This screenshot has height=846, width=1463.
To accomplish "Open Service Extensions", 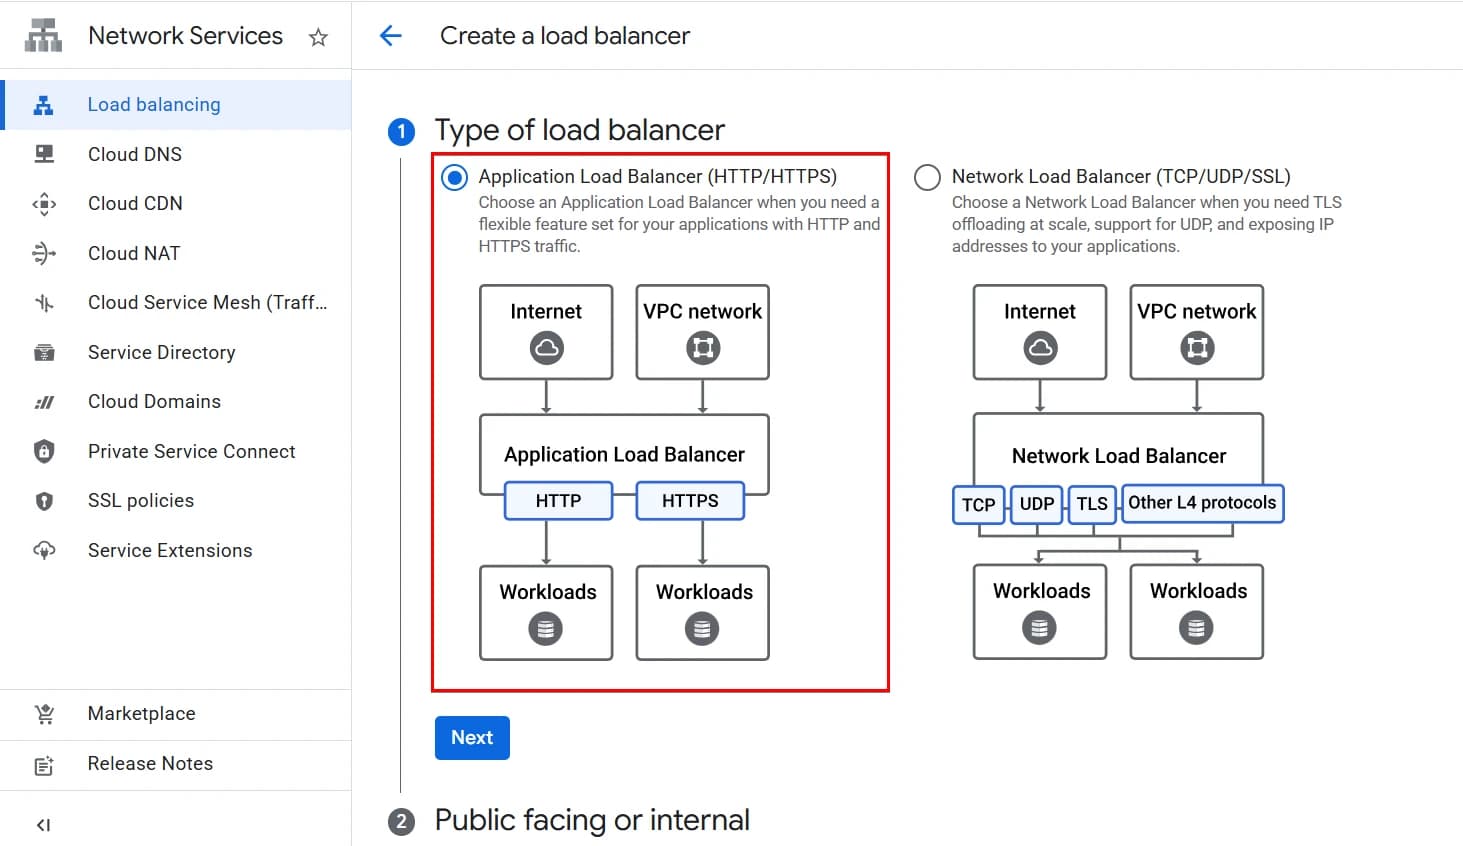I will pyautogui.click(x=169, y=550).
